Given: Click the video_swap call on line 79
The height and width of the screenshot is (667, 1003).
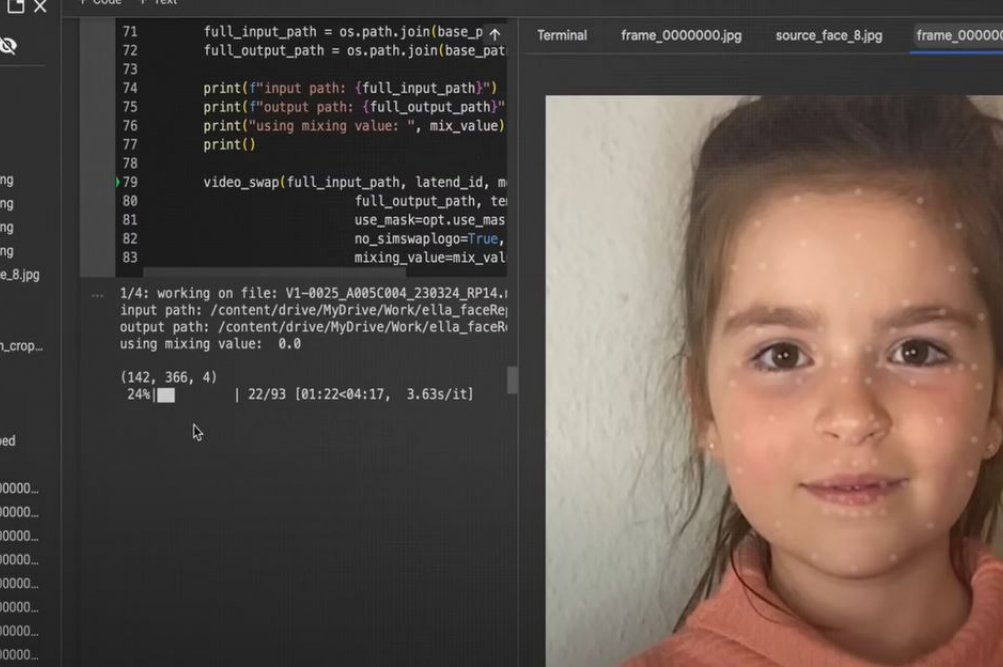Looking at the screenshot, I should 355,182.
